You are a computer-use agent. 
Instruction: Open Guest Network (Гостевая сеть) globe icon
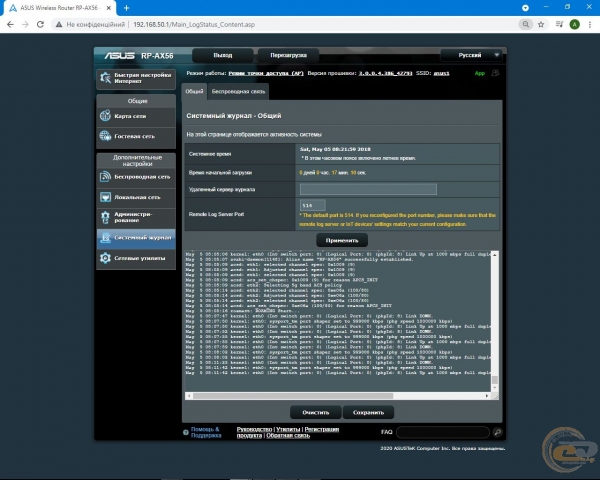(105, 136)
